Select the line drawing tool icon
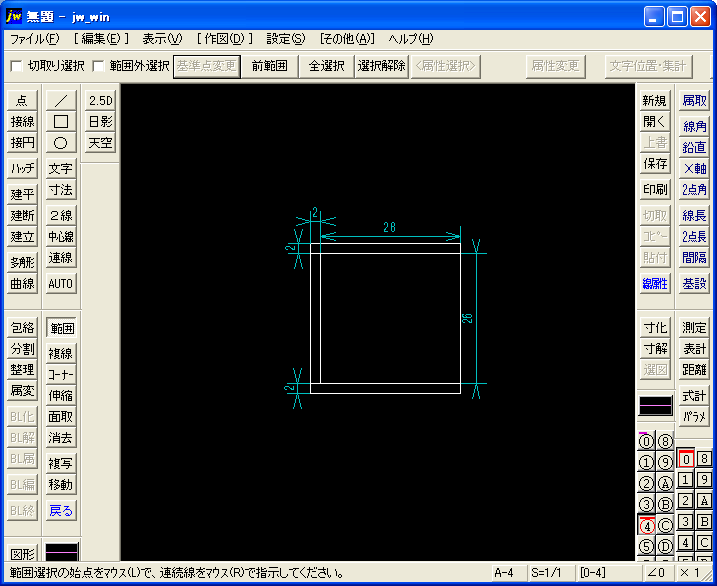 pos(61,100)
